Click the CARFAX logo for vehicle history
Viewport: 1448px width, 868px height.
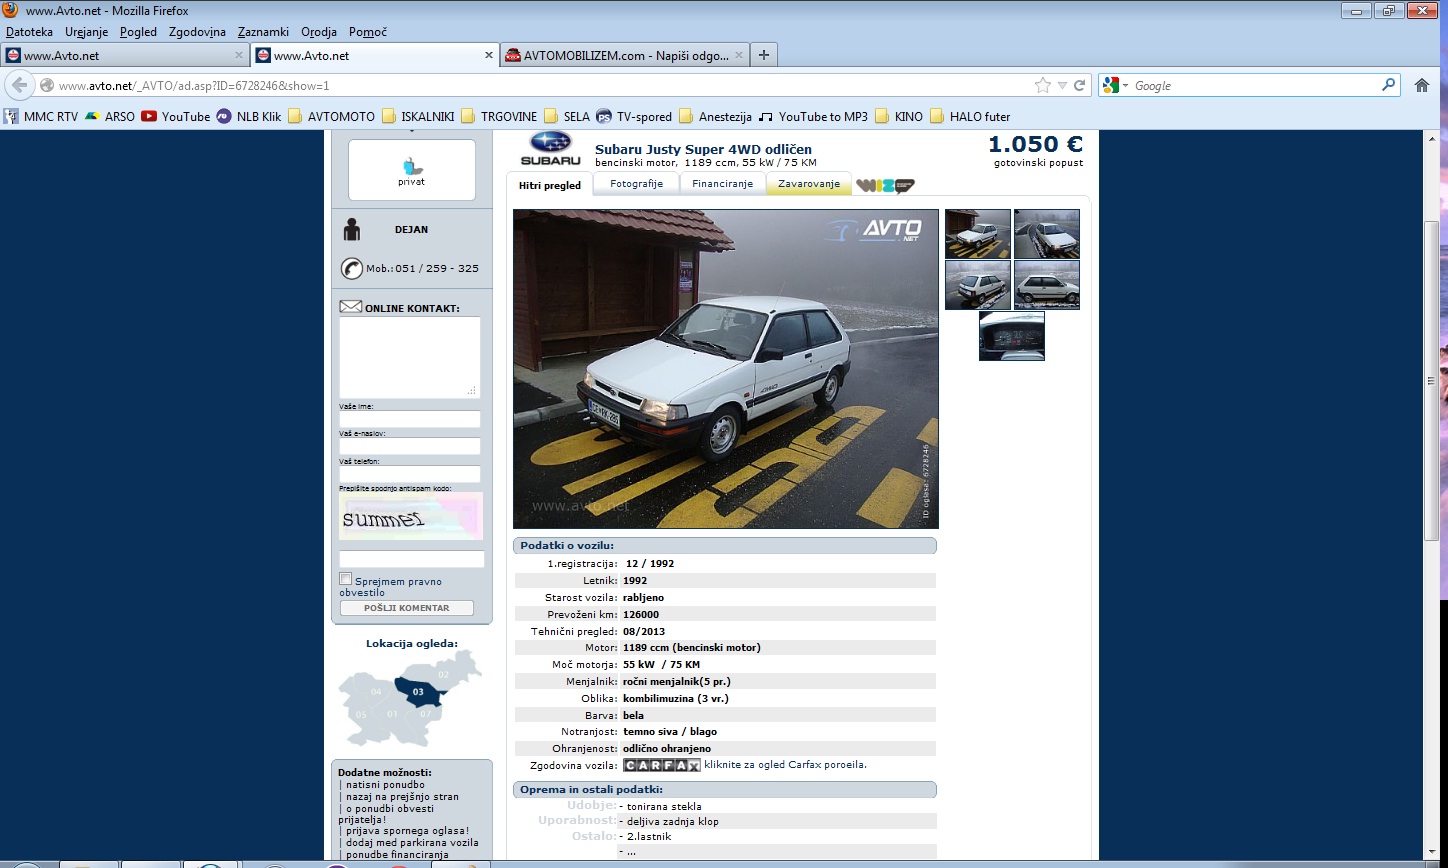(661, 765)
